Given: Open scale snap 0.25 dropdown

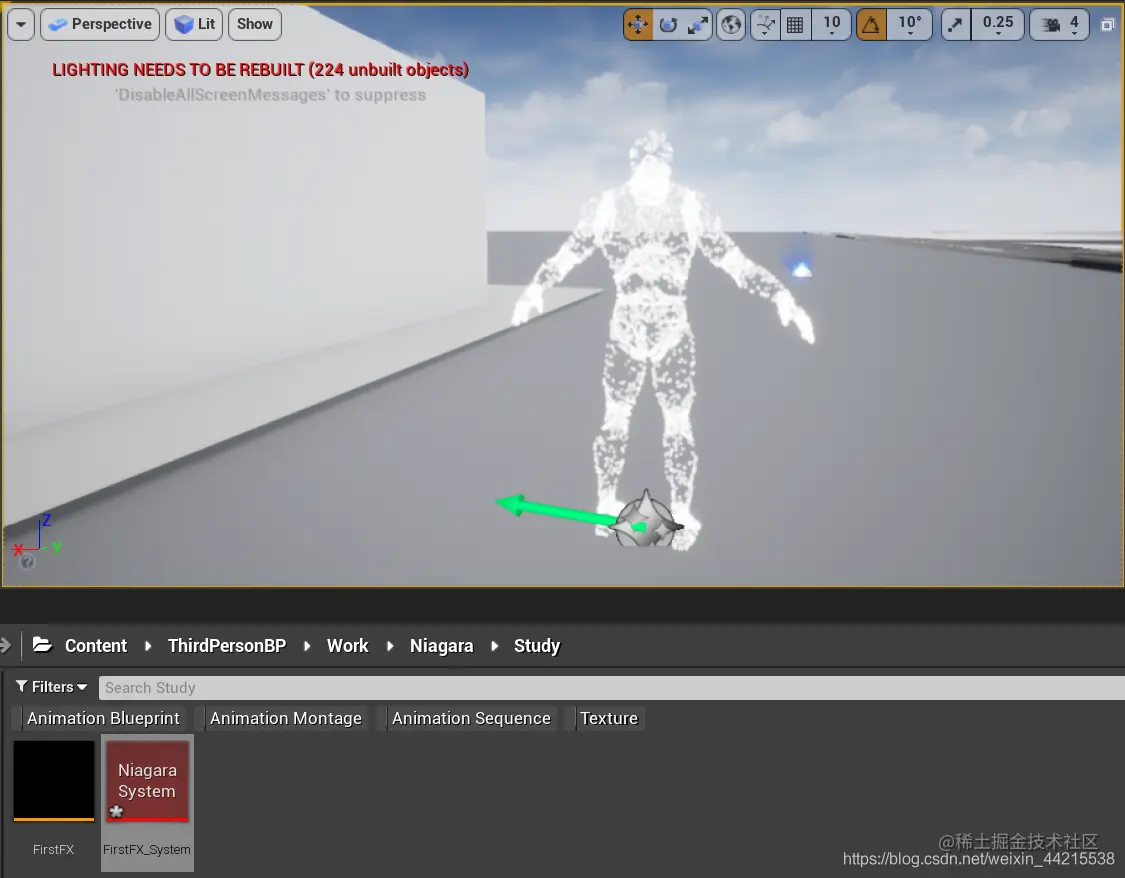Looking at the screenshot, I should tap(998, 25).
